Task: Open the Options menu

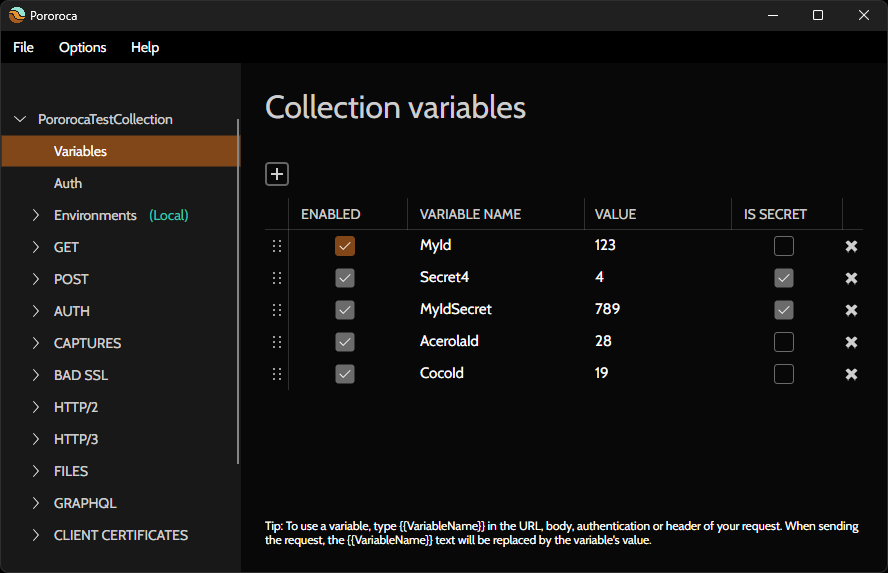Action: 83,48
